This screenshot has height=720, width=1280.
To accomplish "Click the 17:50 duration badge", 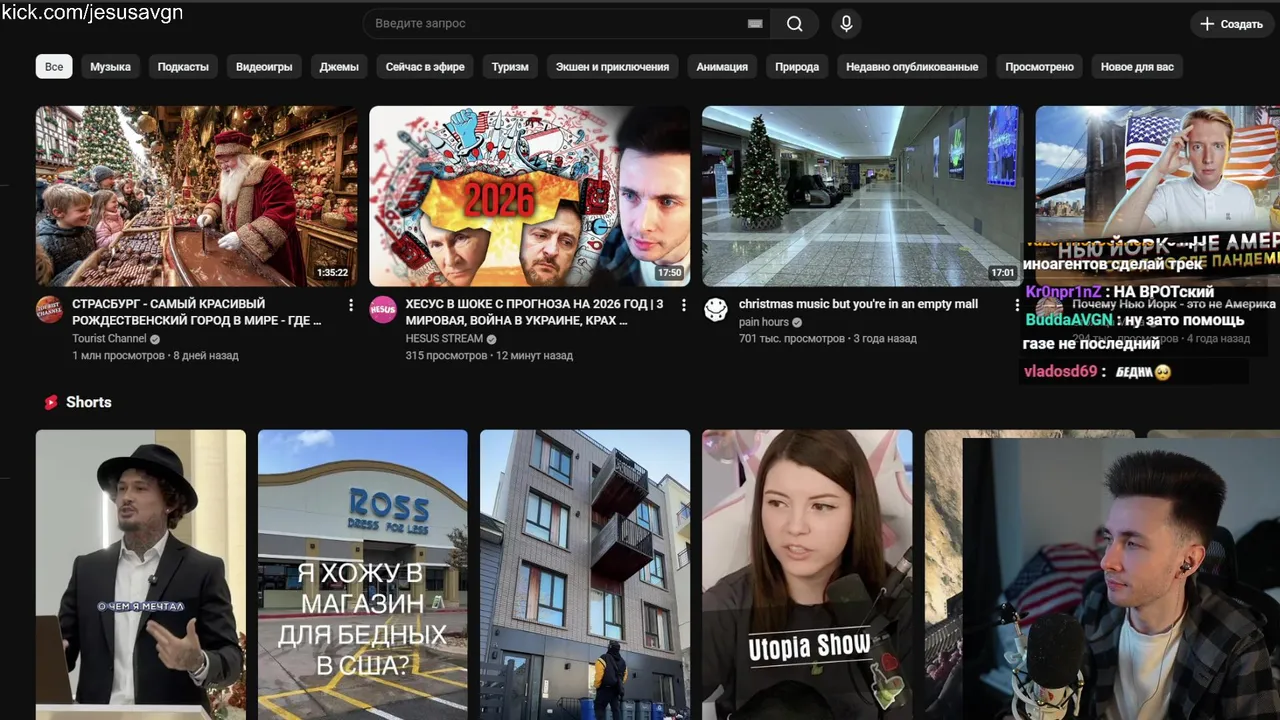I will click(x=669, y=273).
